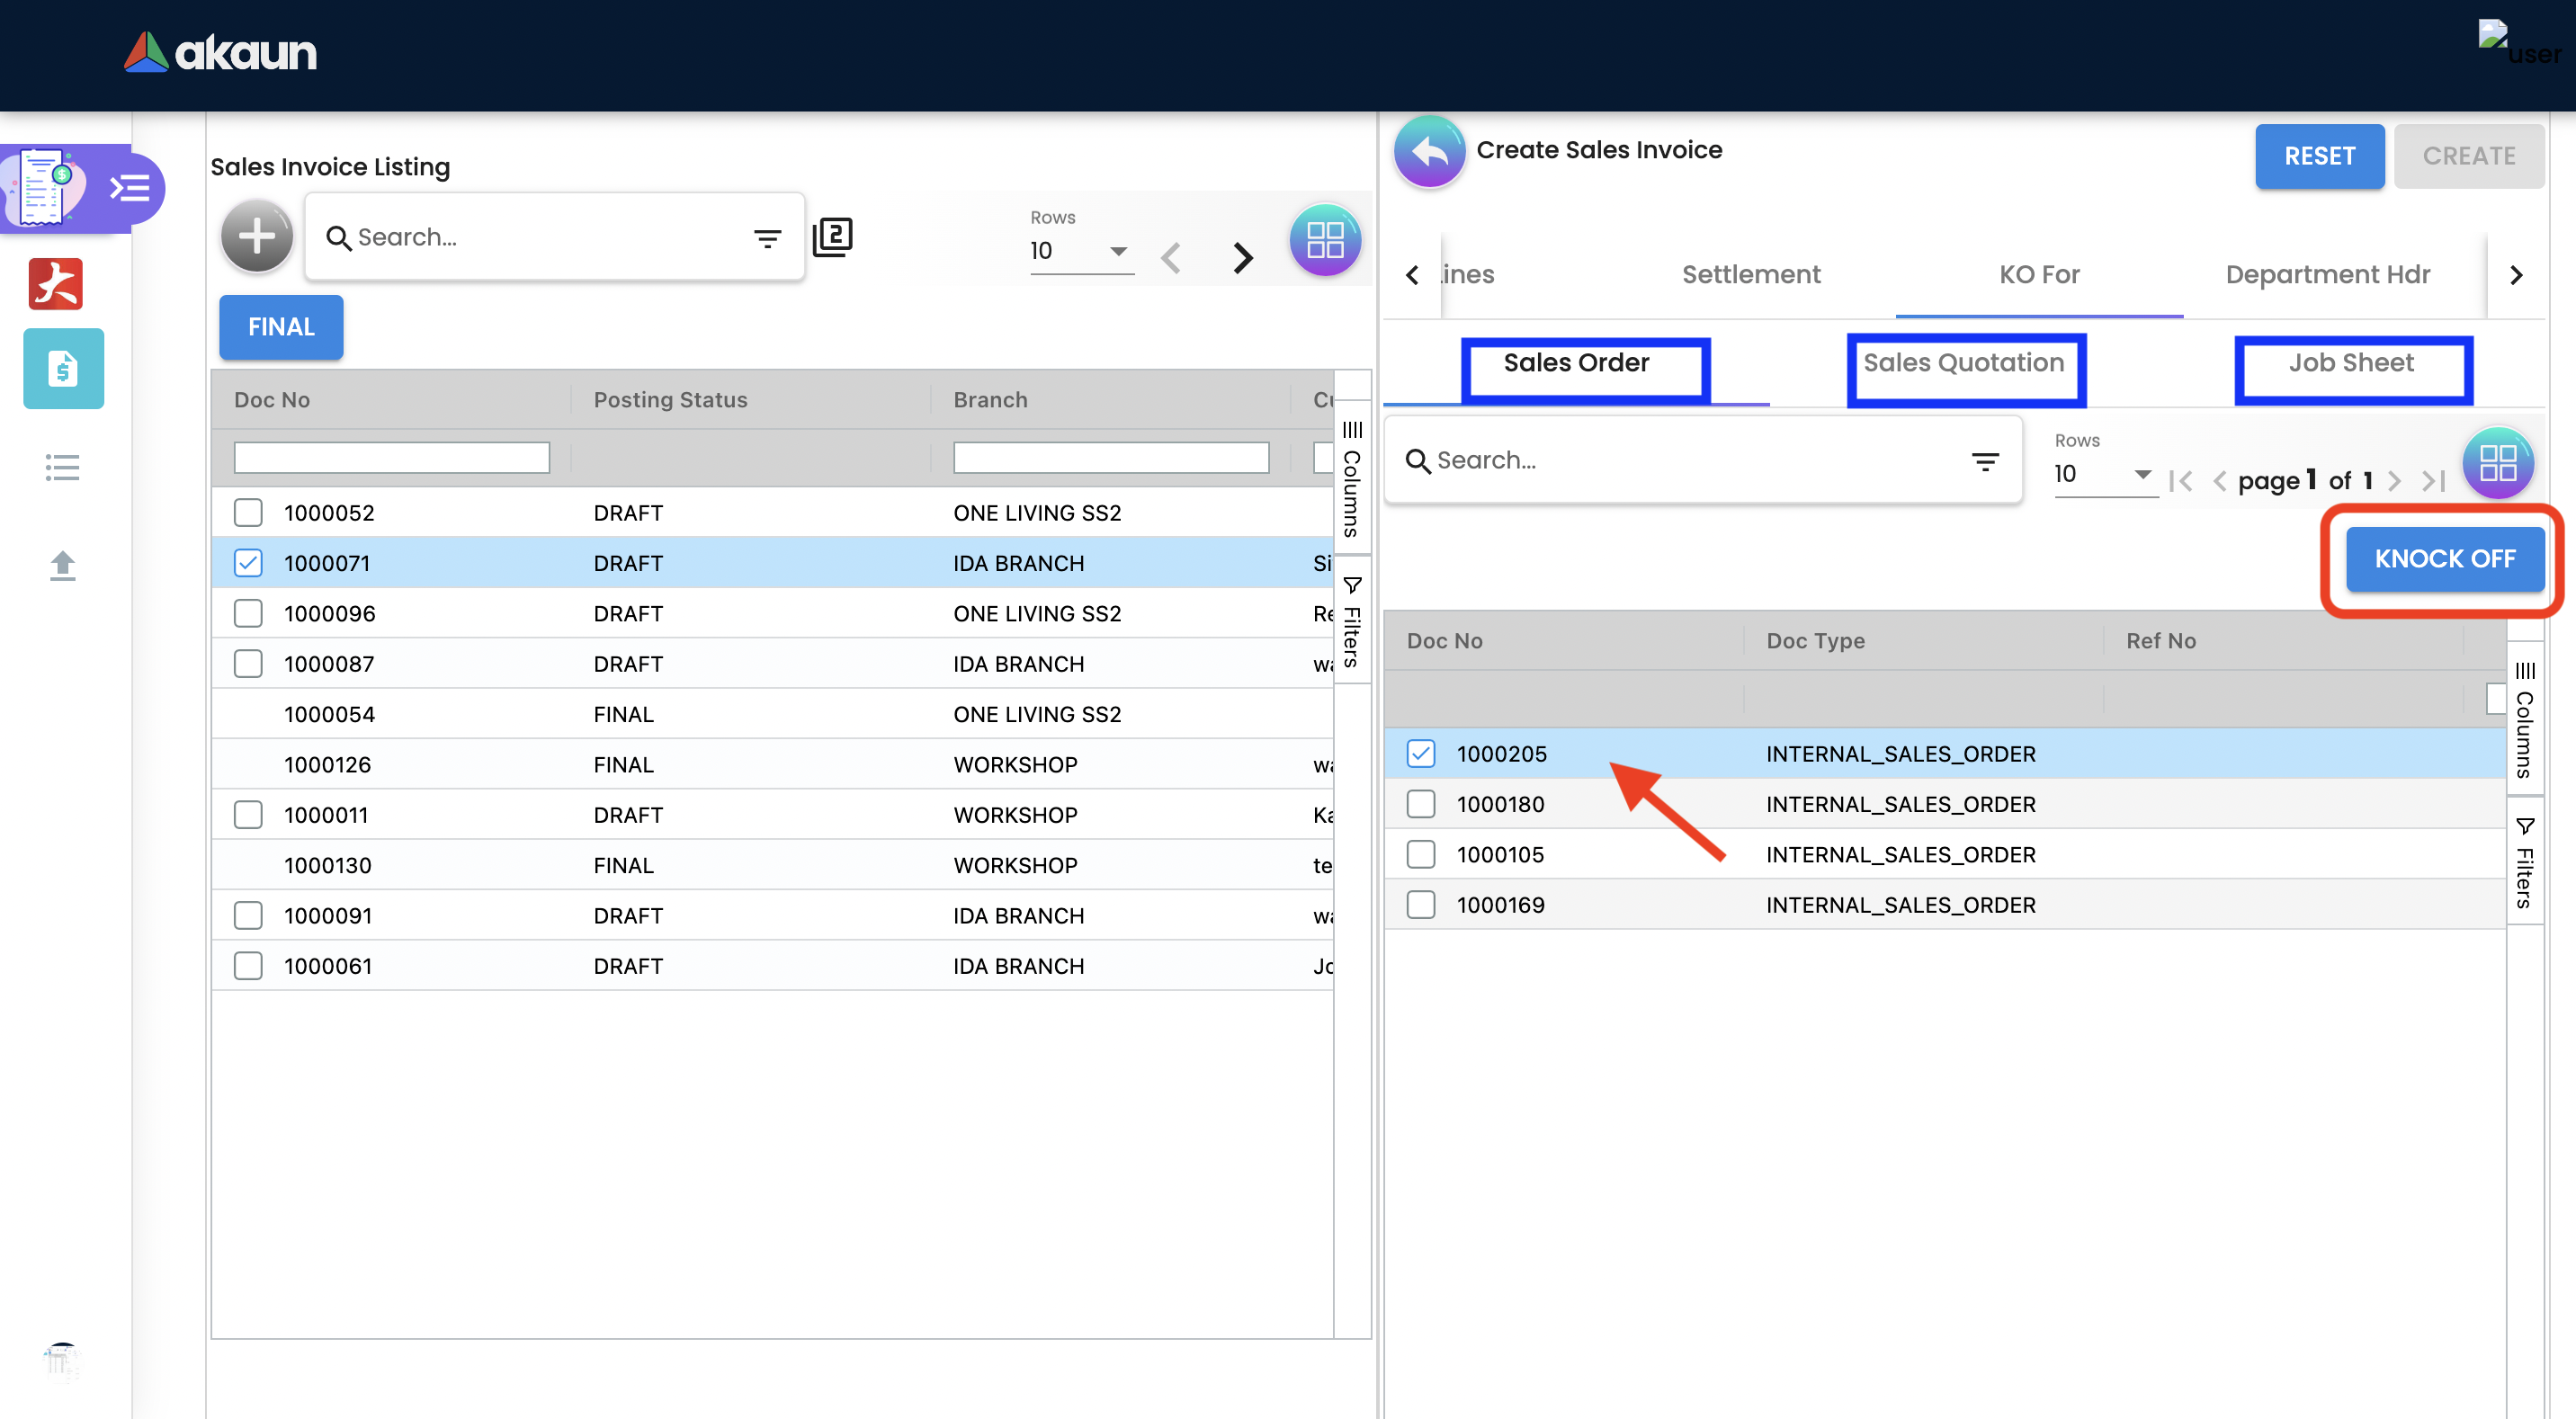Open Rows dropdown in invoice listing
Viewport: 2576px width, 1419px height.
(1081, 251)
